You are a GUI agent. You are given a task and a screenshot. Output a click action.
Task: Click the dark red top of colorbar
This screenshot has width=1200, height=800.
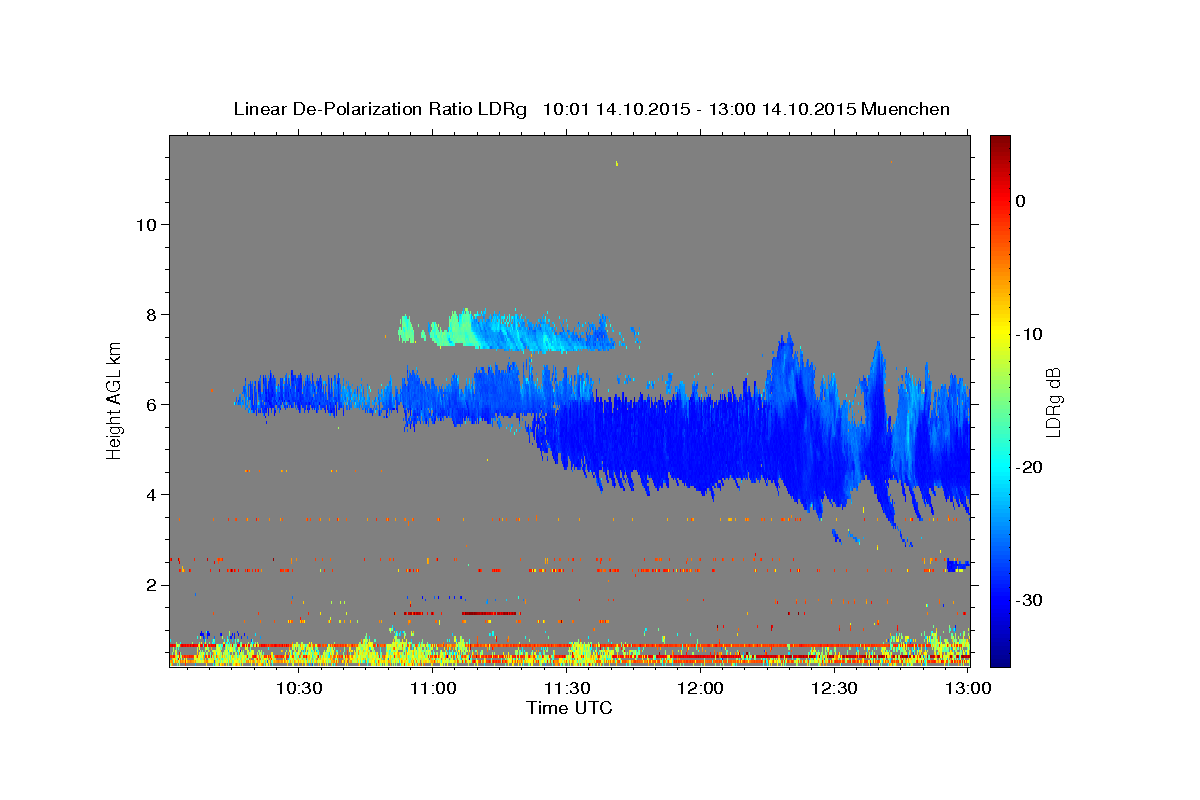1000,142
